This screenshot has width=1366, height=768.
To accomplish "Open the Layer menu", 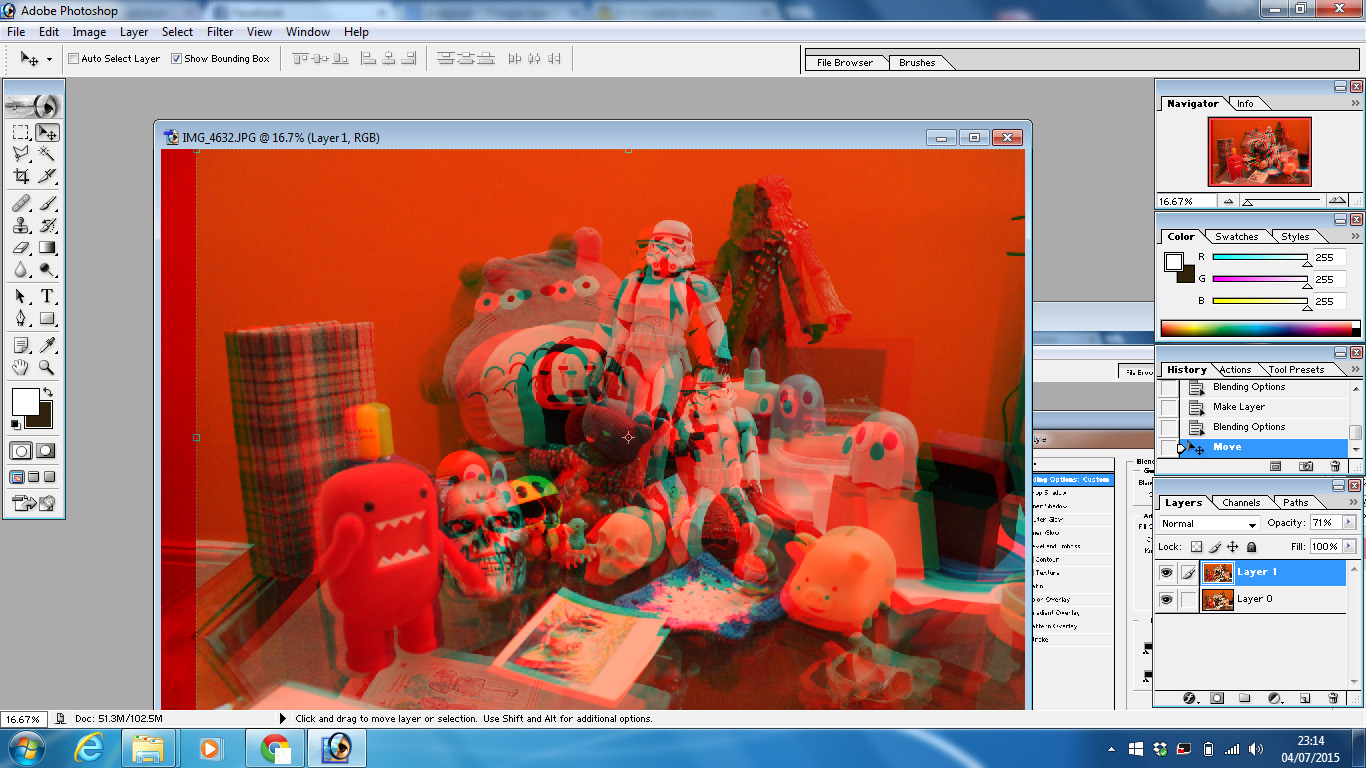I will pos(134,32).
